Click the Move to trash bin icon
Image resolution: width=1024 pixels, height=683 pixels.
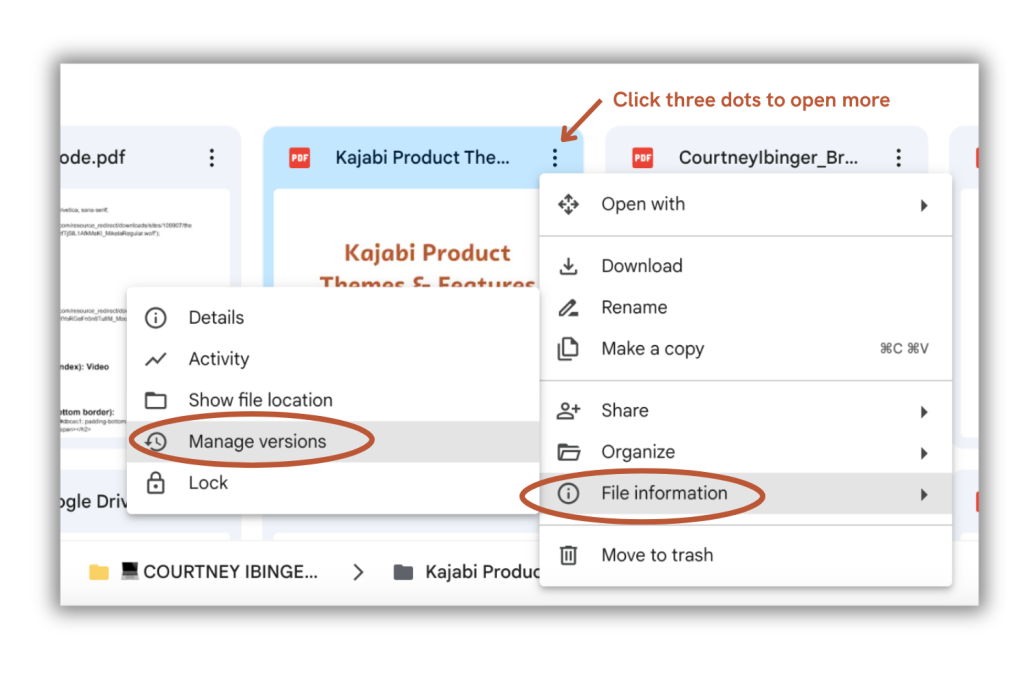[568, 555]
